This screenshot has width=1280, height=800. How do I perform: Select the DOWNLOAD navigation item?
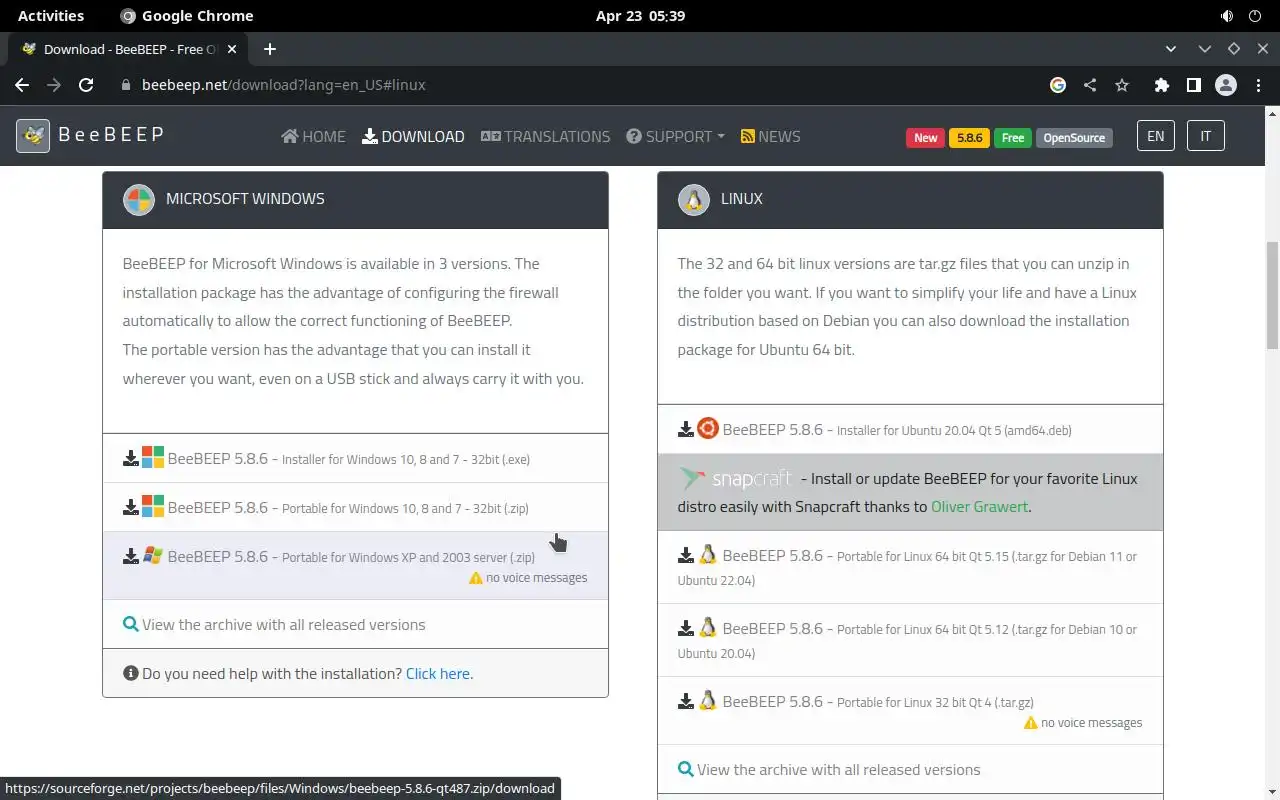point(413,136)
